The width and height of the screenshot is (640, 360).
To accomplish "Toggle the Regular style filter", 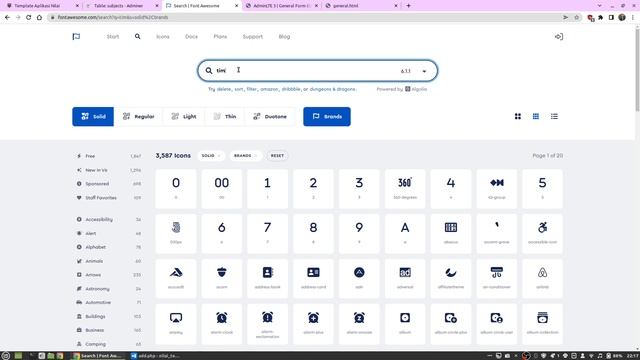I will [138, 117].
